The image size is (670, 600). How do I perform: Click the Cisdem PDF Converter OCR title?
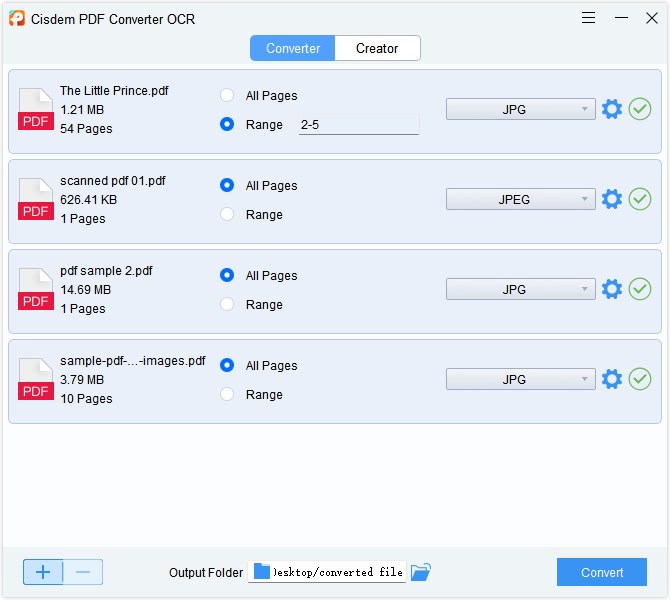click(113, 19)
